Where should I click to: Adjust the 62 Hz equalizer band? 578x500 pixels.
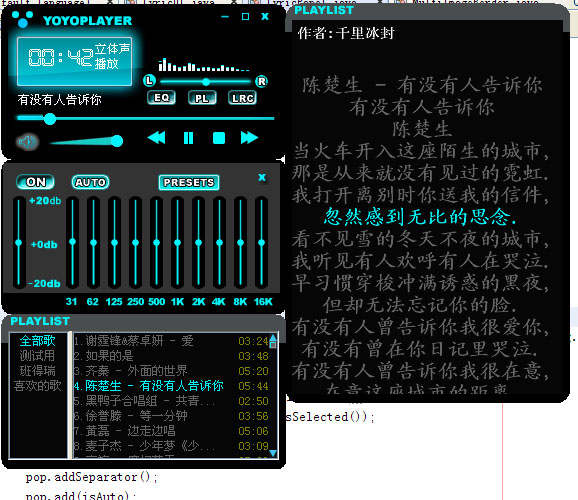pos(94,242)
